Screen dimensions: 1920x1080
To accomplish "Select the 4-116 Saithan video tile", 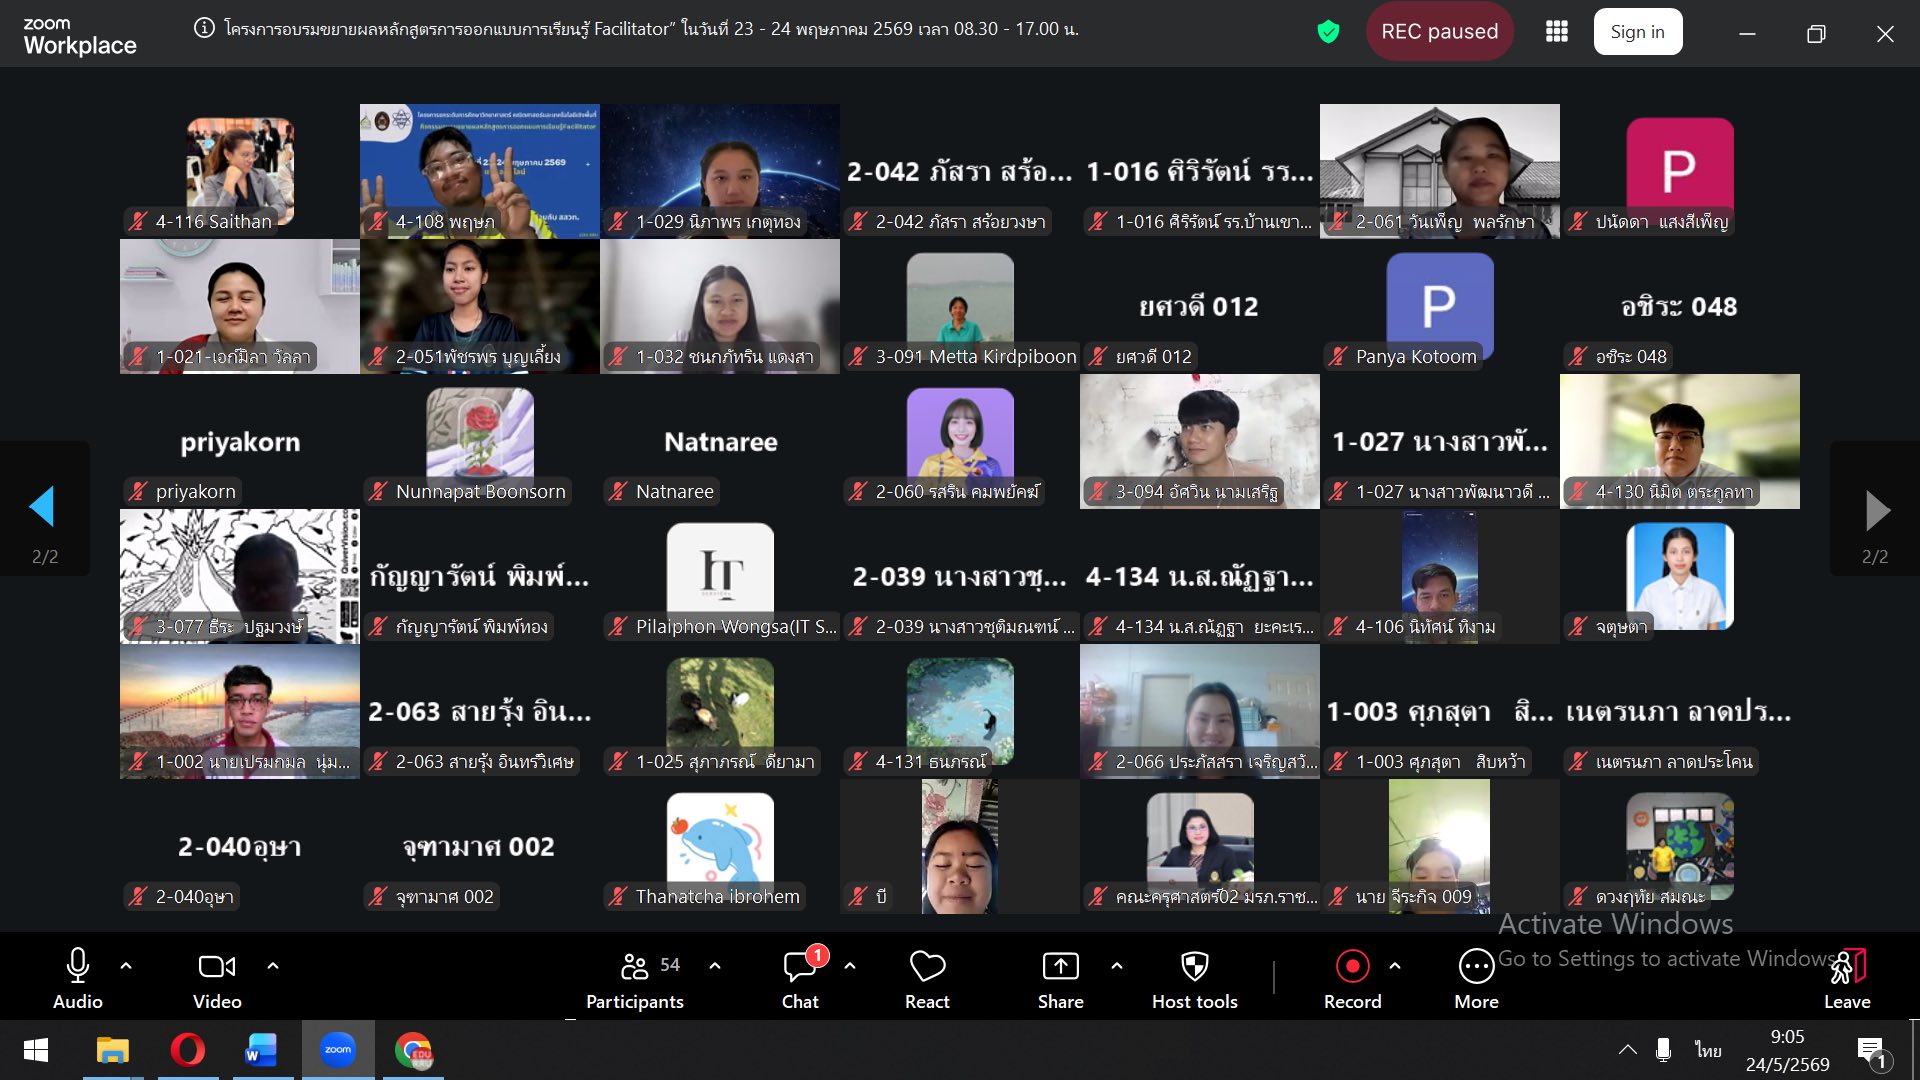I will click(x=240, y=171).
